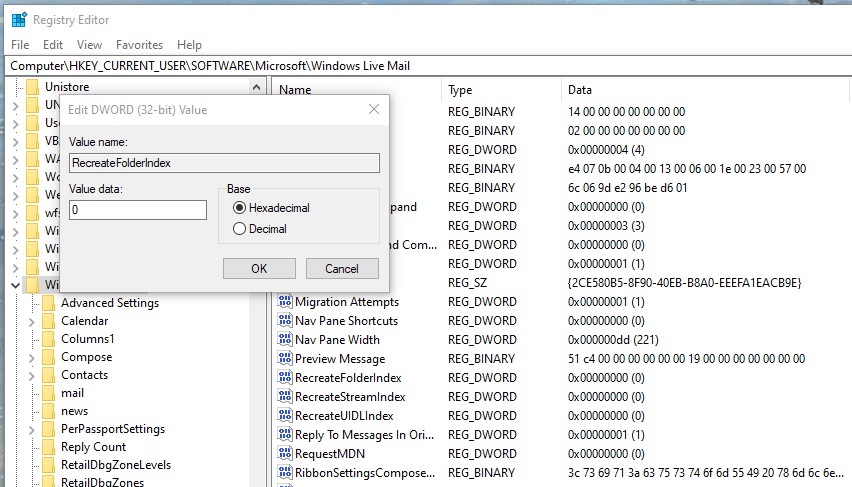Screen dimensions: 852x487
Task: Open the Edit menu
Action: (53, 45)
